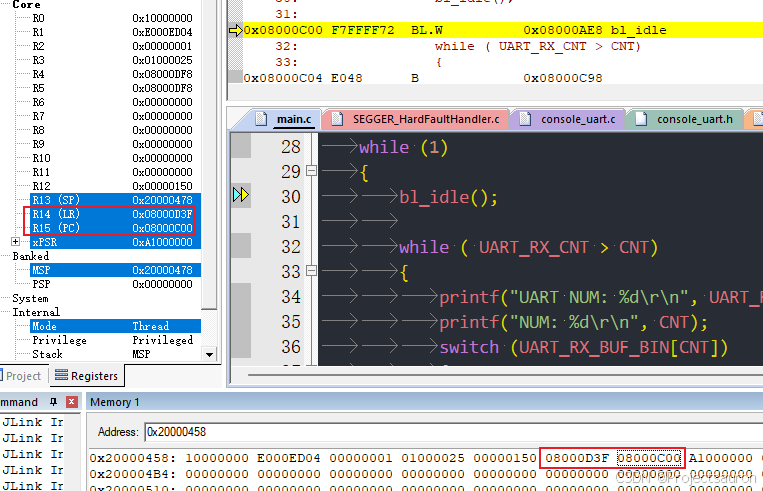Collapse the code block at line 29
Screen dimensions: 763x491
pyautogui.click(x=310, y=172)
